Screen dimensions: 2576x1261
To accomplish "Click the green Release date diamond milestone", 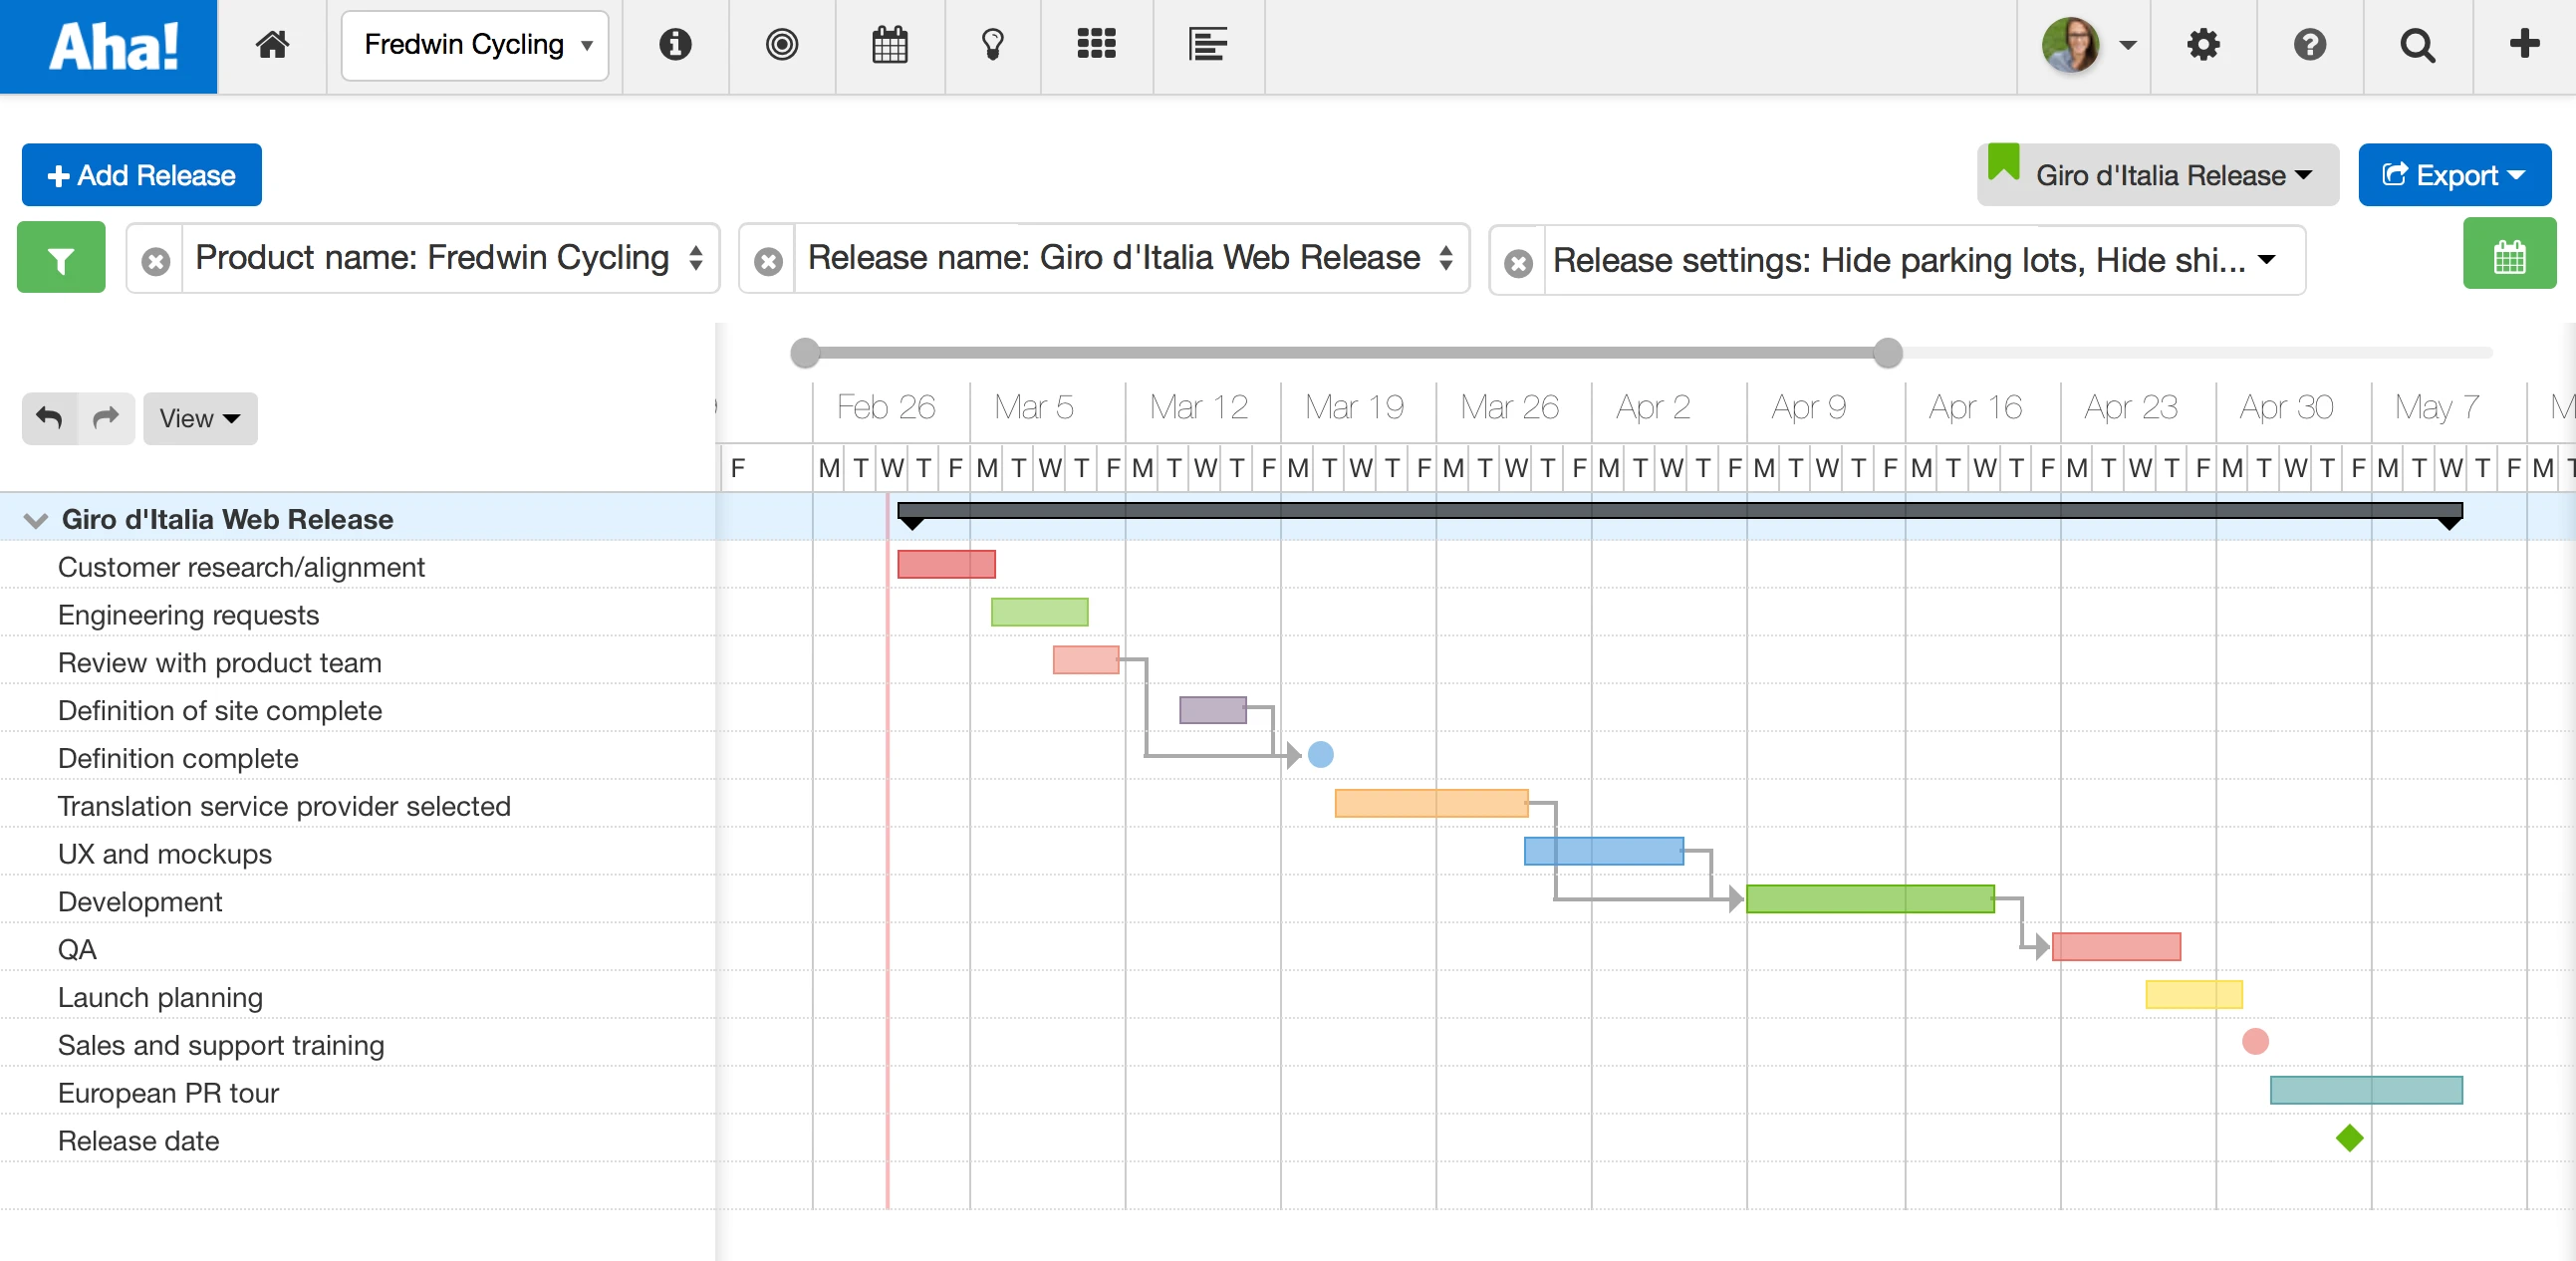I will (2349, 1138).
